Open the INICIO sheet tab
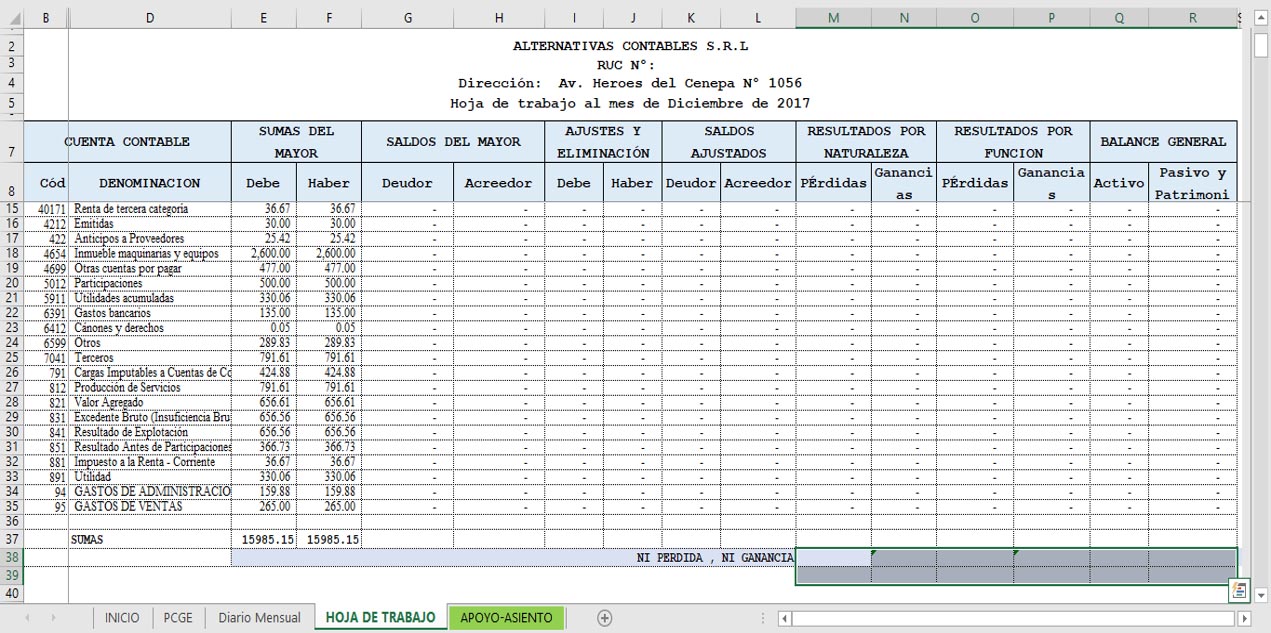 [122, 618]
